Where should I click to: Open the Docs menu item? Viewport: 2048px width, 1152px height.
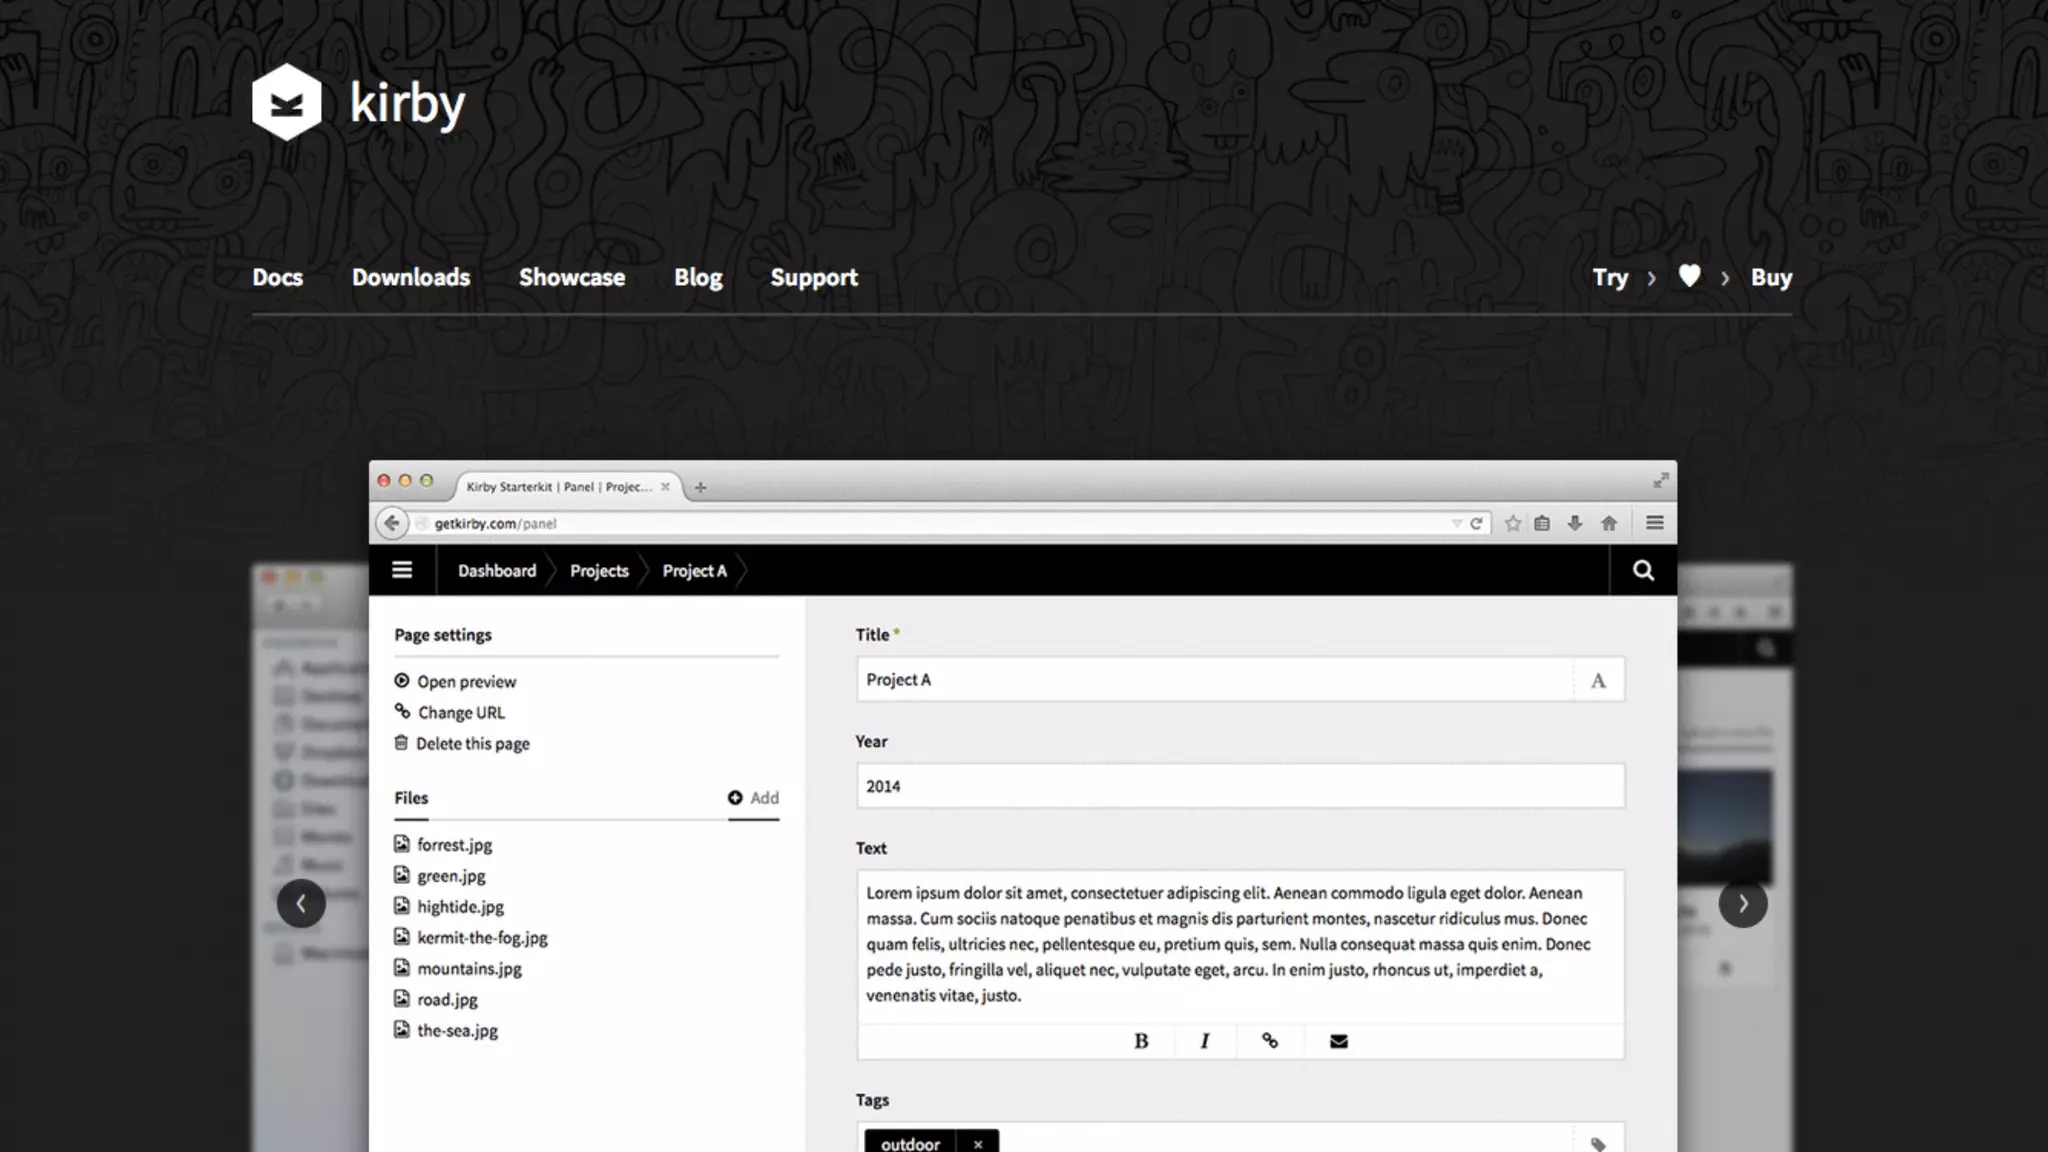coord(277,277)
